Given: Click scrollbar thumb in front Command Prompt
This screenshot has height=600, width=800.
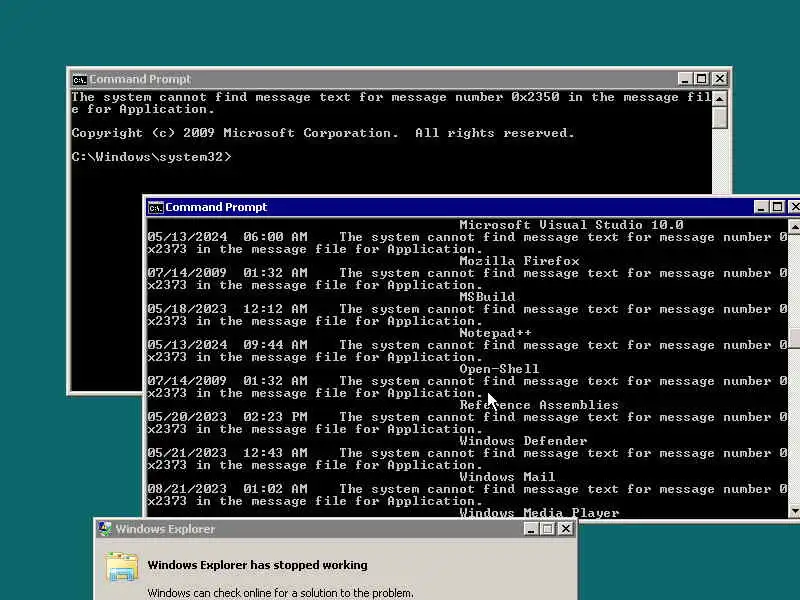Looking at the screenshot, I should point(794,338).
